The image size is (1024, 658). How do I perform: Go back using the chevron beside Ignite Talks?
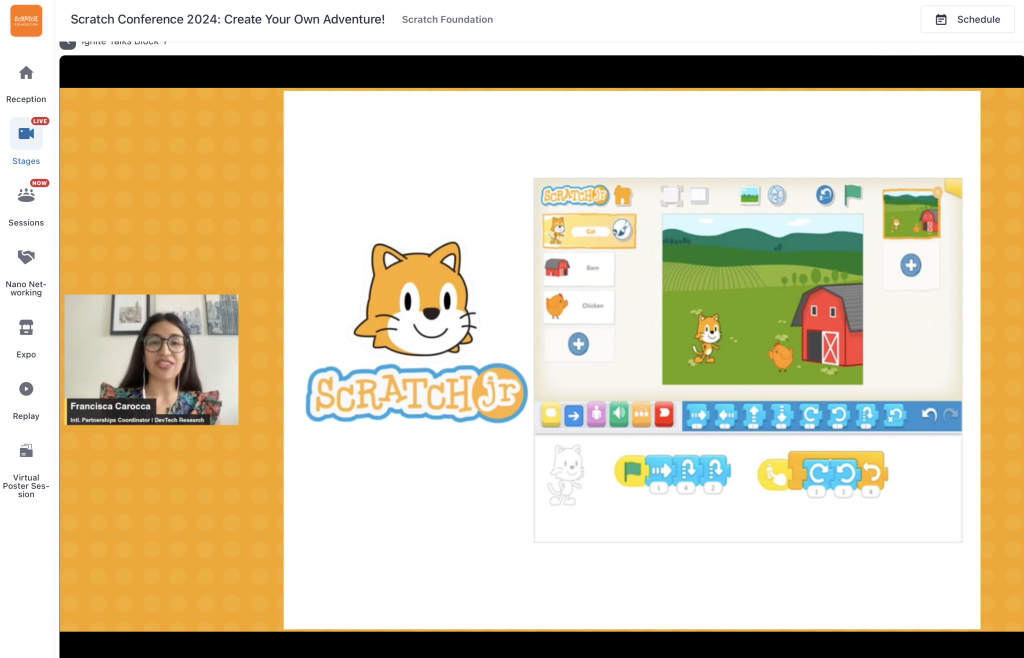point(68,42)
